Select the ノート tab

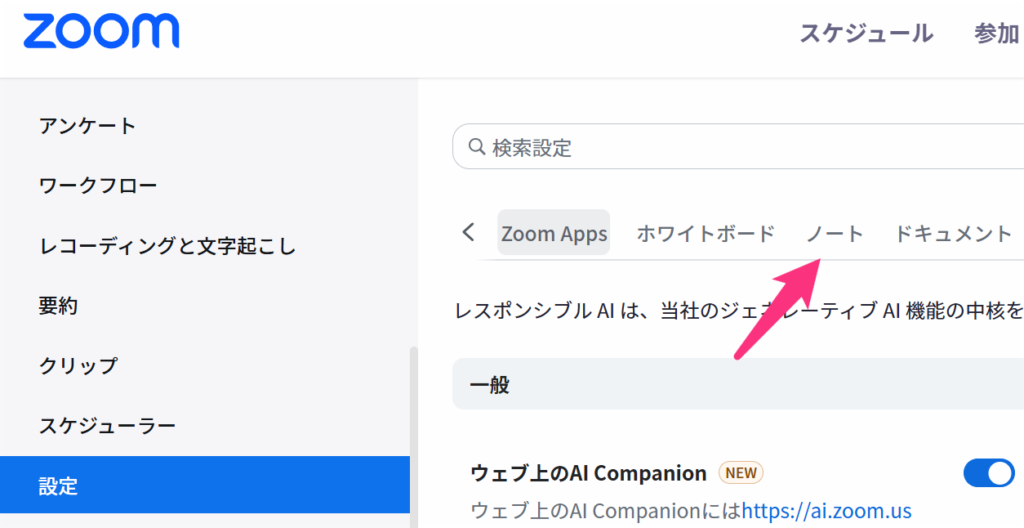click(835, 234)
